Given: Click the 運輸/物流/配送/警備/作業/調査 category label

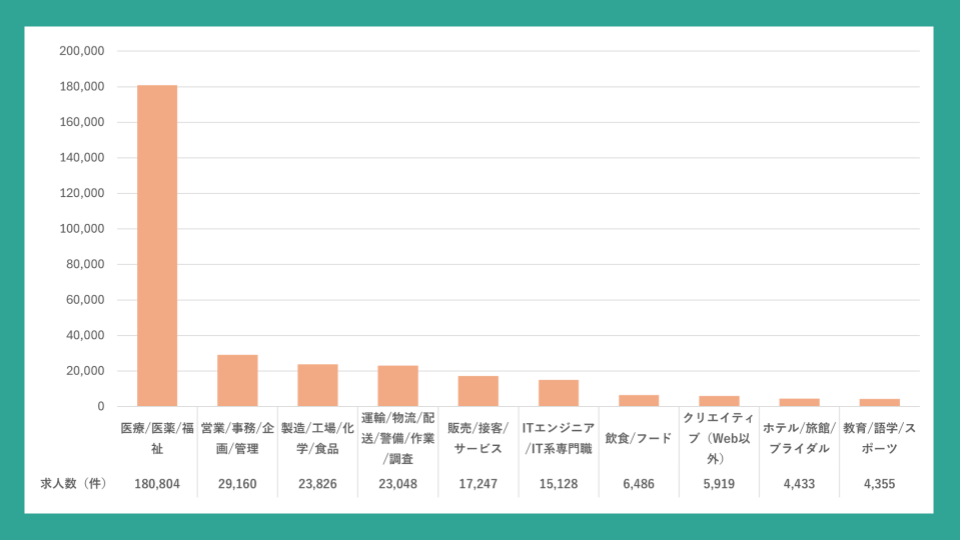Looking at the screenshot, I should click(397, 438).
